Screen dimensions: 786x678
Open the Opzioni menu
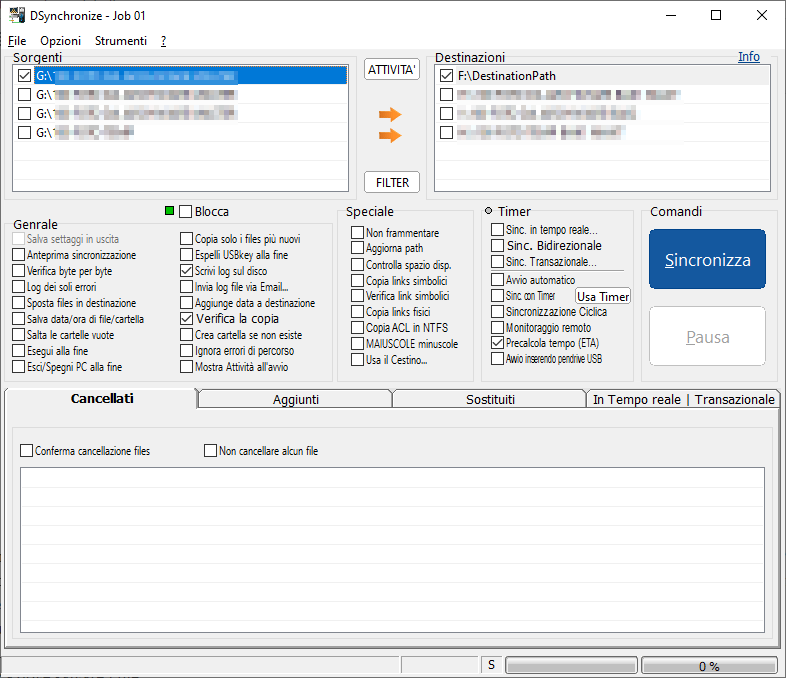coord(61,41)
